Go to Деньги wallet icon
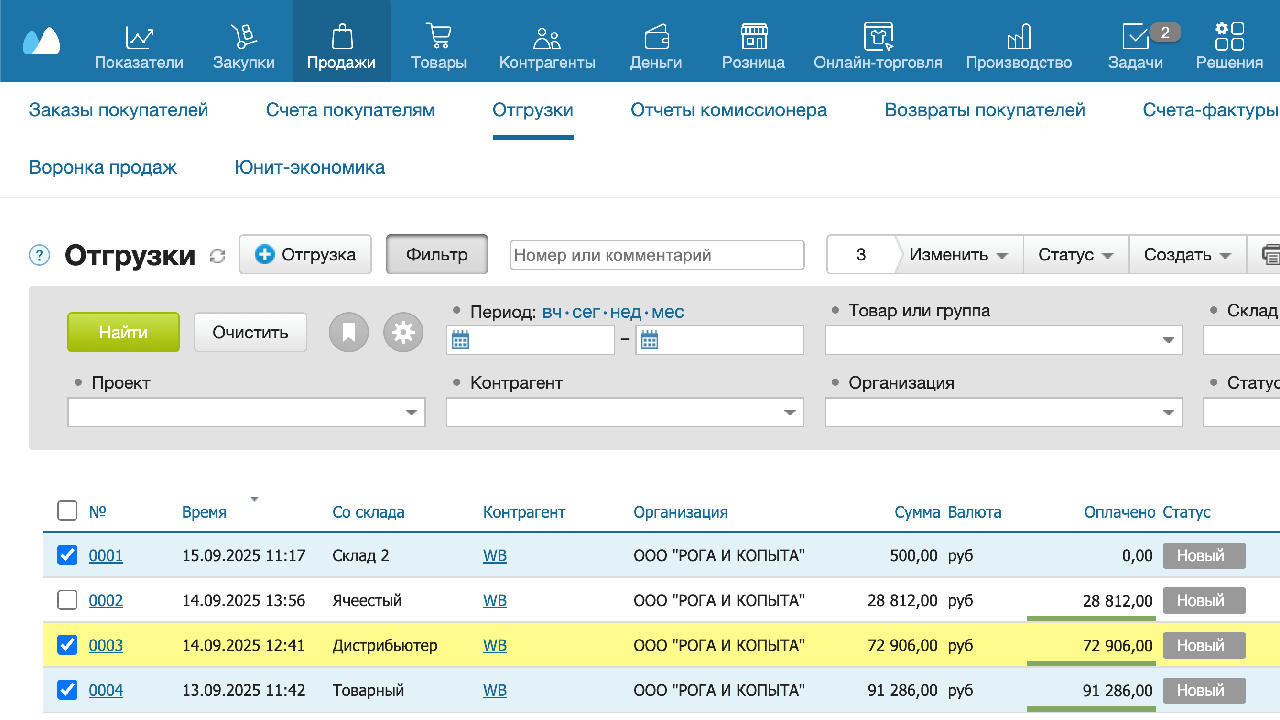The width and height of the screenshot is (1280, 720). coord(656,39)
